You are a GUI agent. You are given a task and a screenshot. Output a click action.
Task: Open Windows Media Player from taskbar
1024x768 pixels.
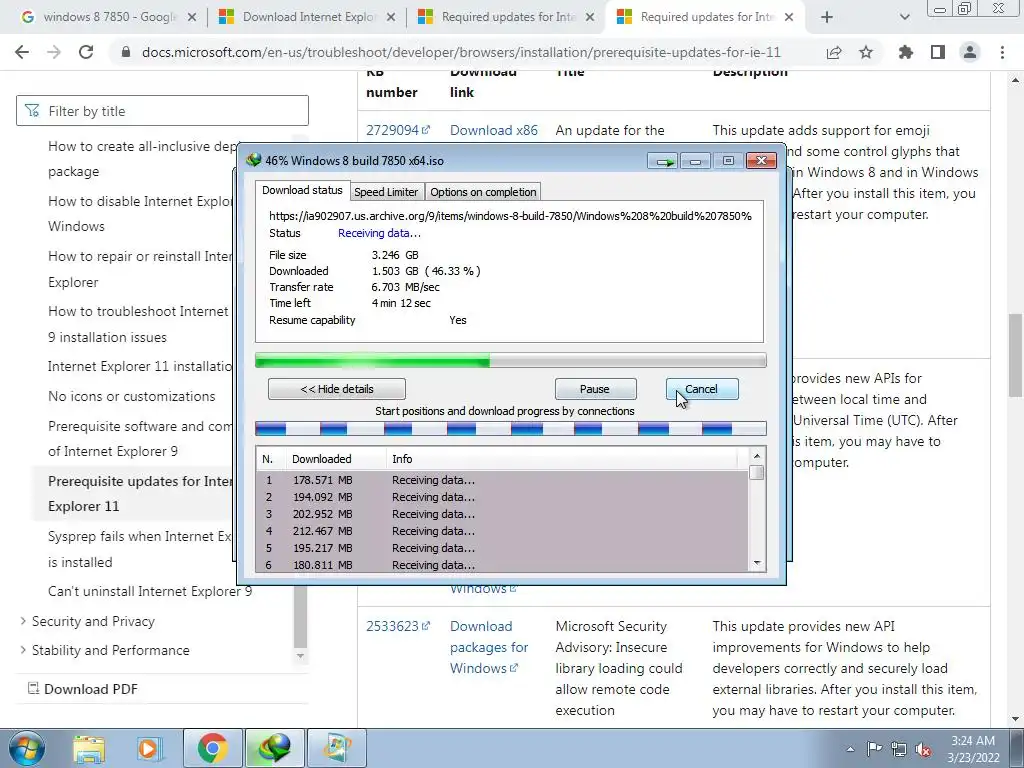click(148, 748)
